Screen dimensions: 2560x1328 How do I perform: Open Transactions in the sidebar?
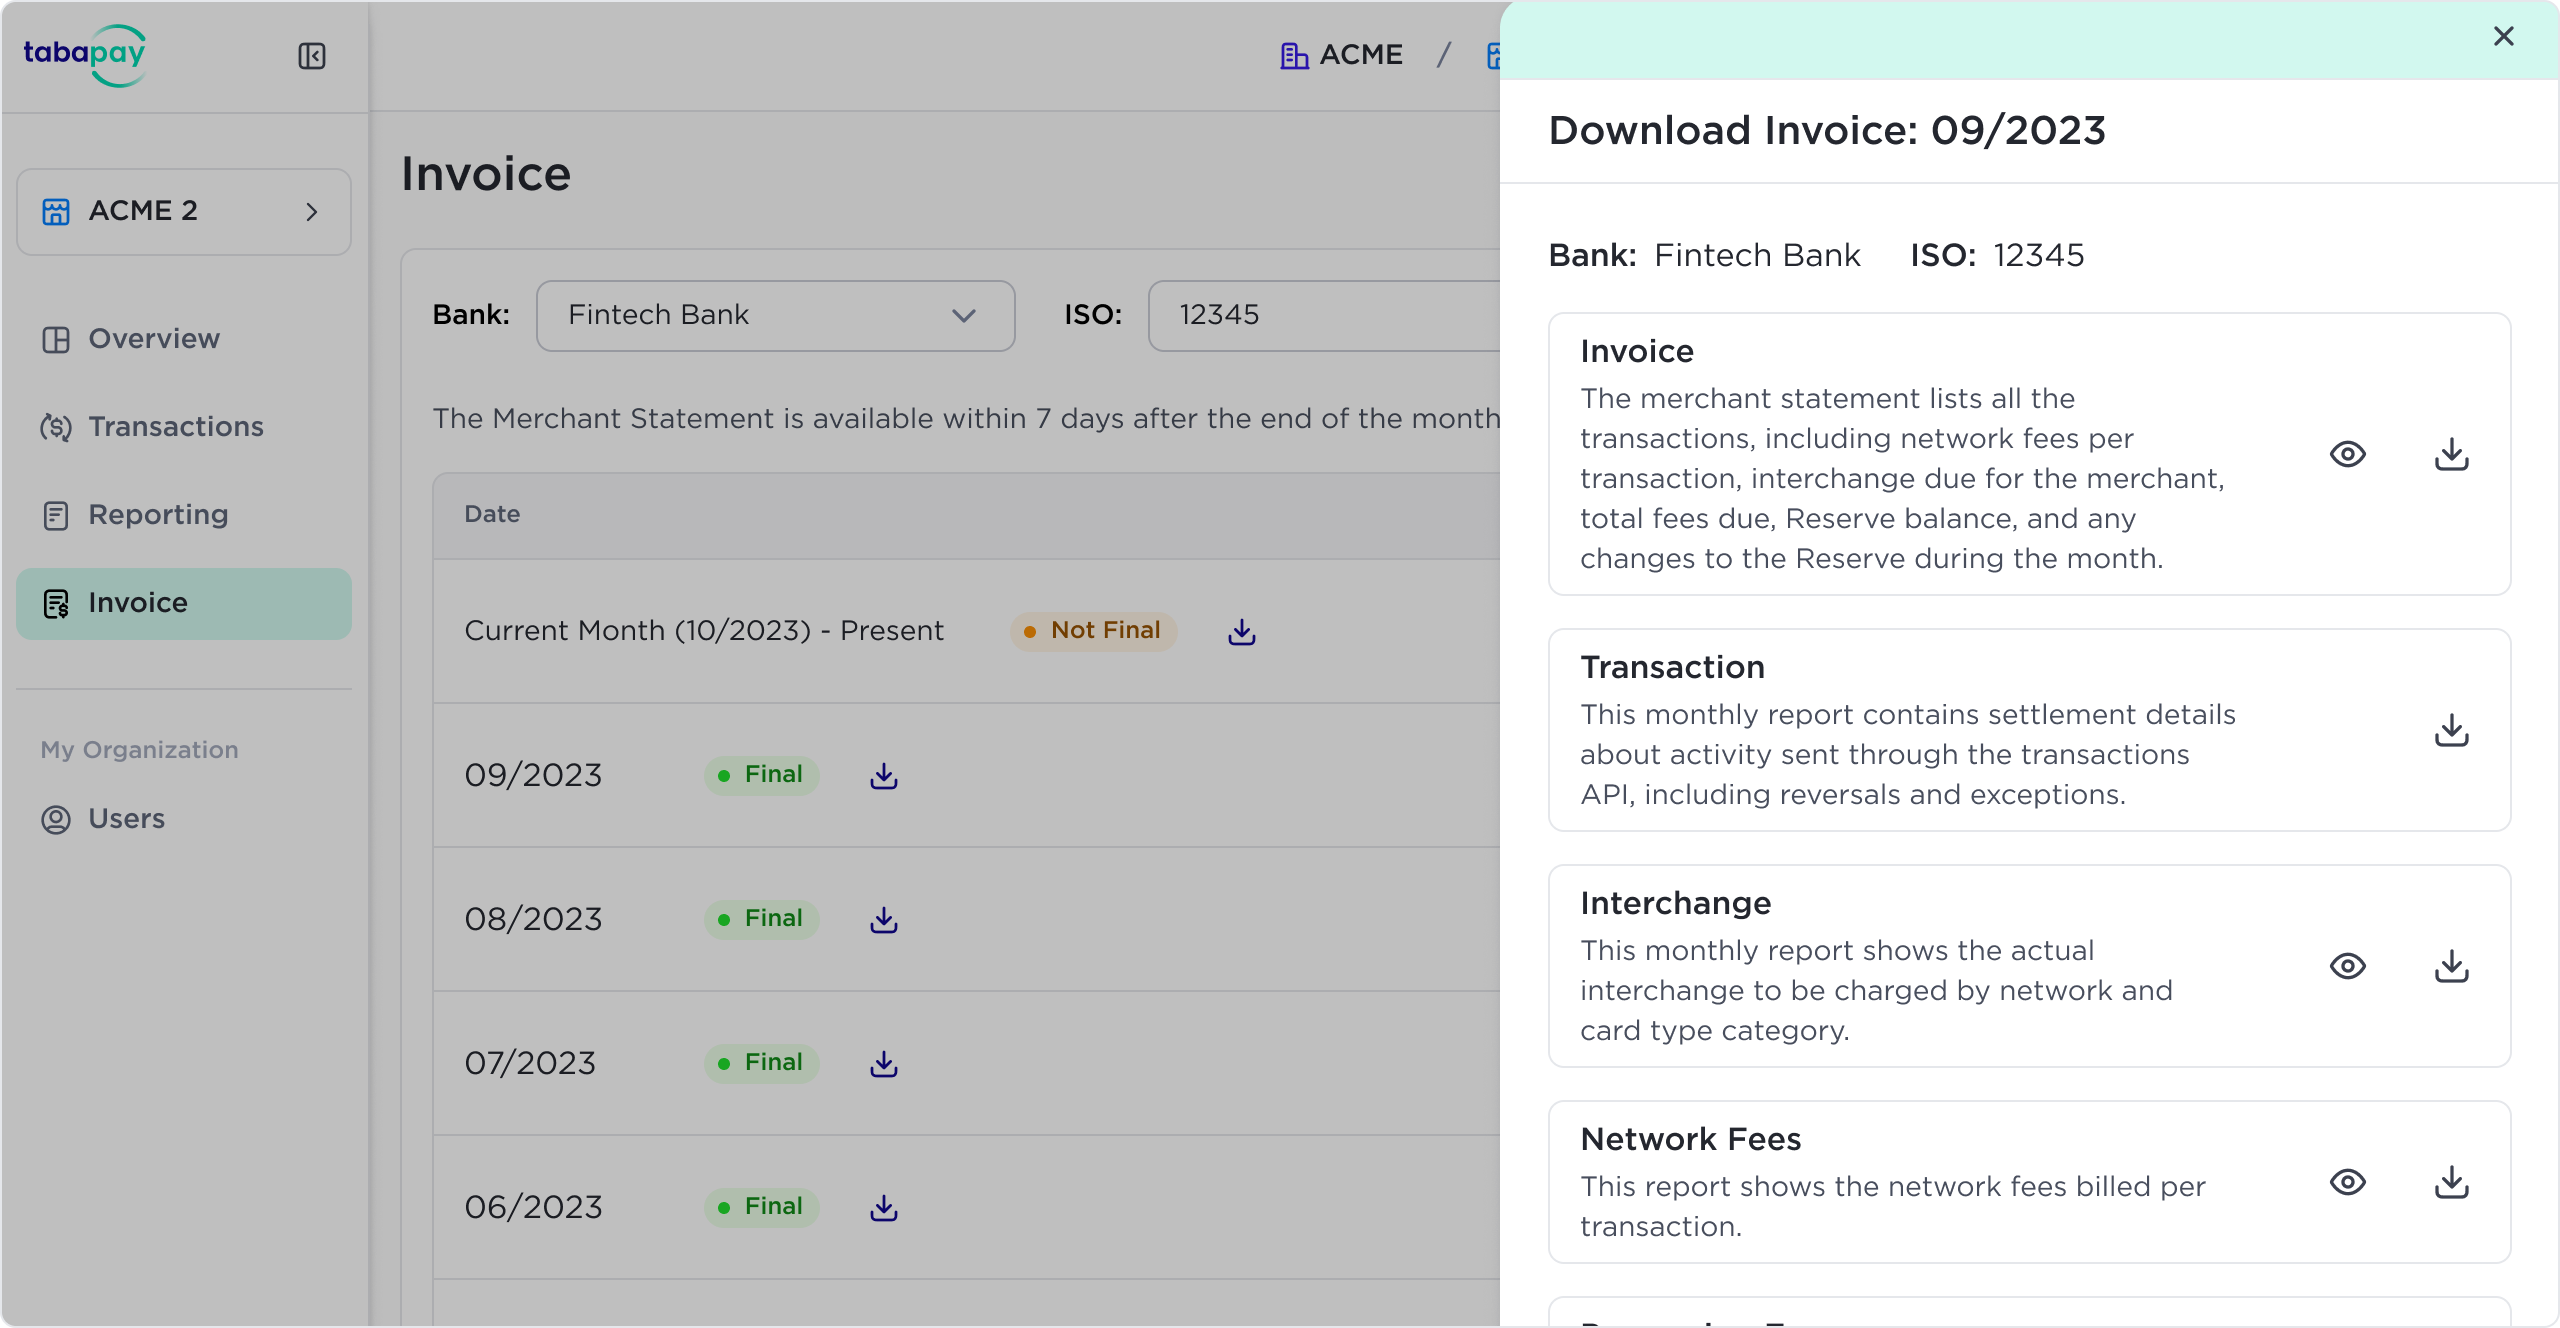coord(176,427)
